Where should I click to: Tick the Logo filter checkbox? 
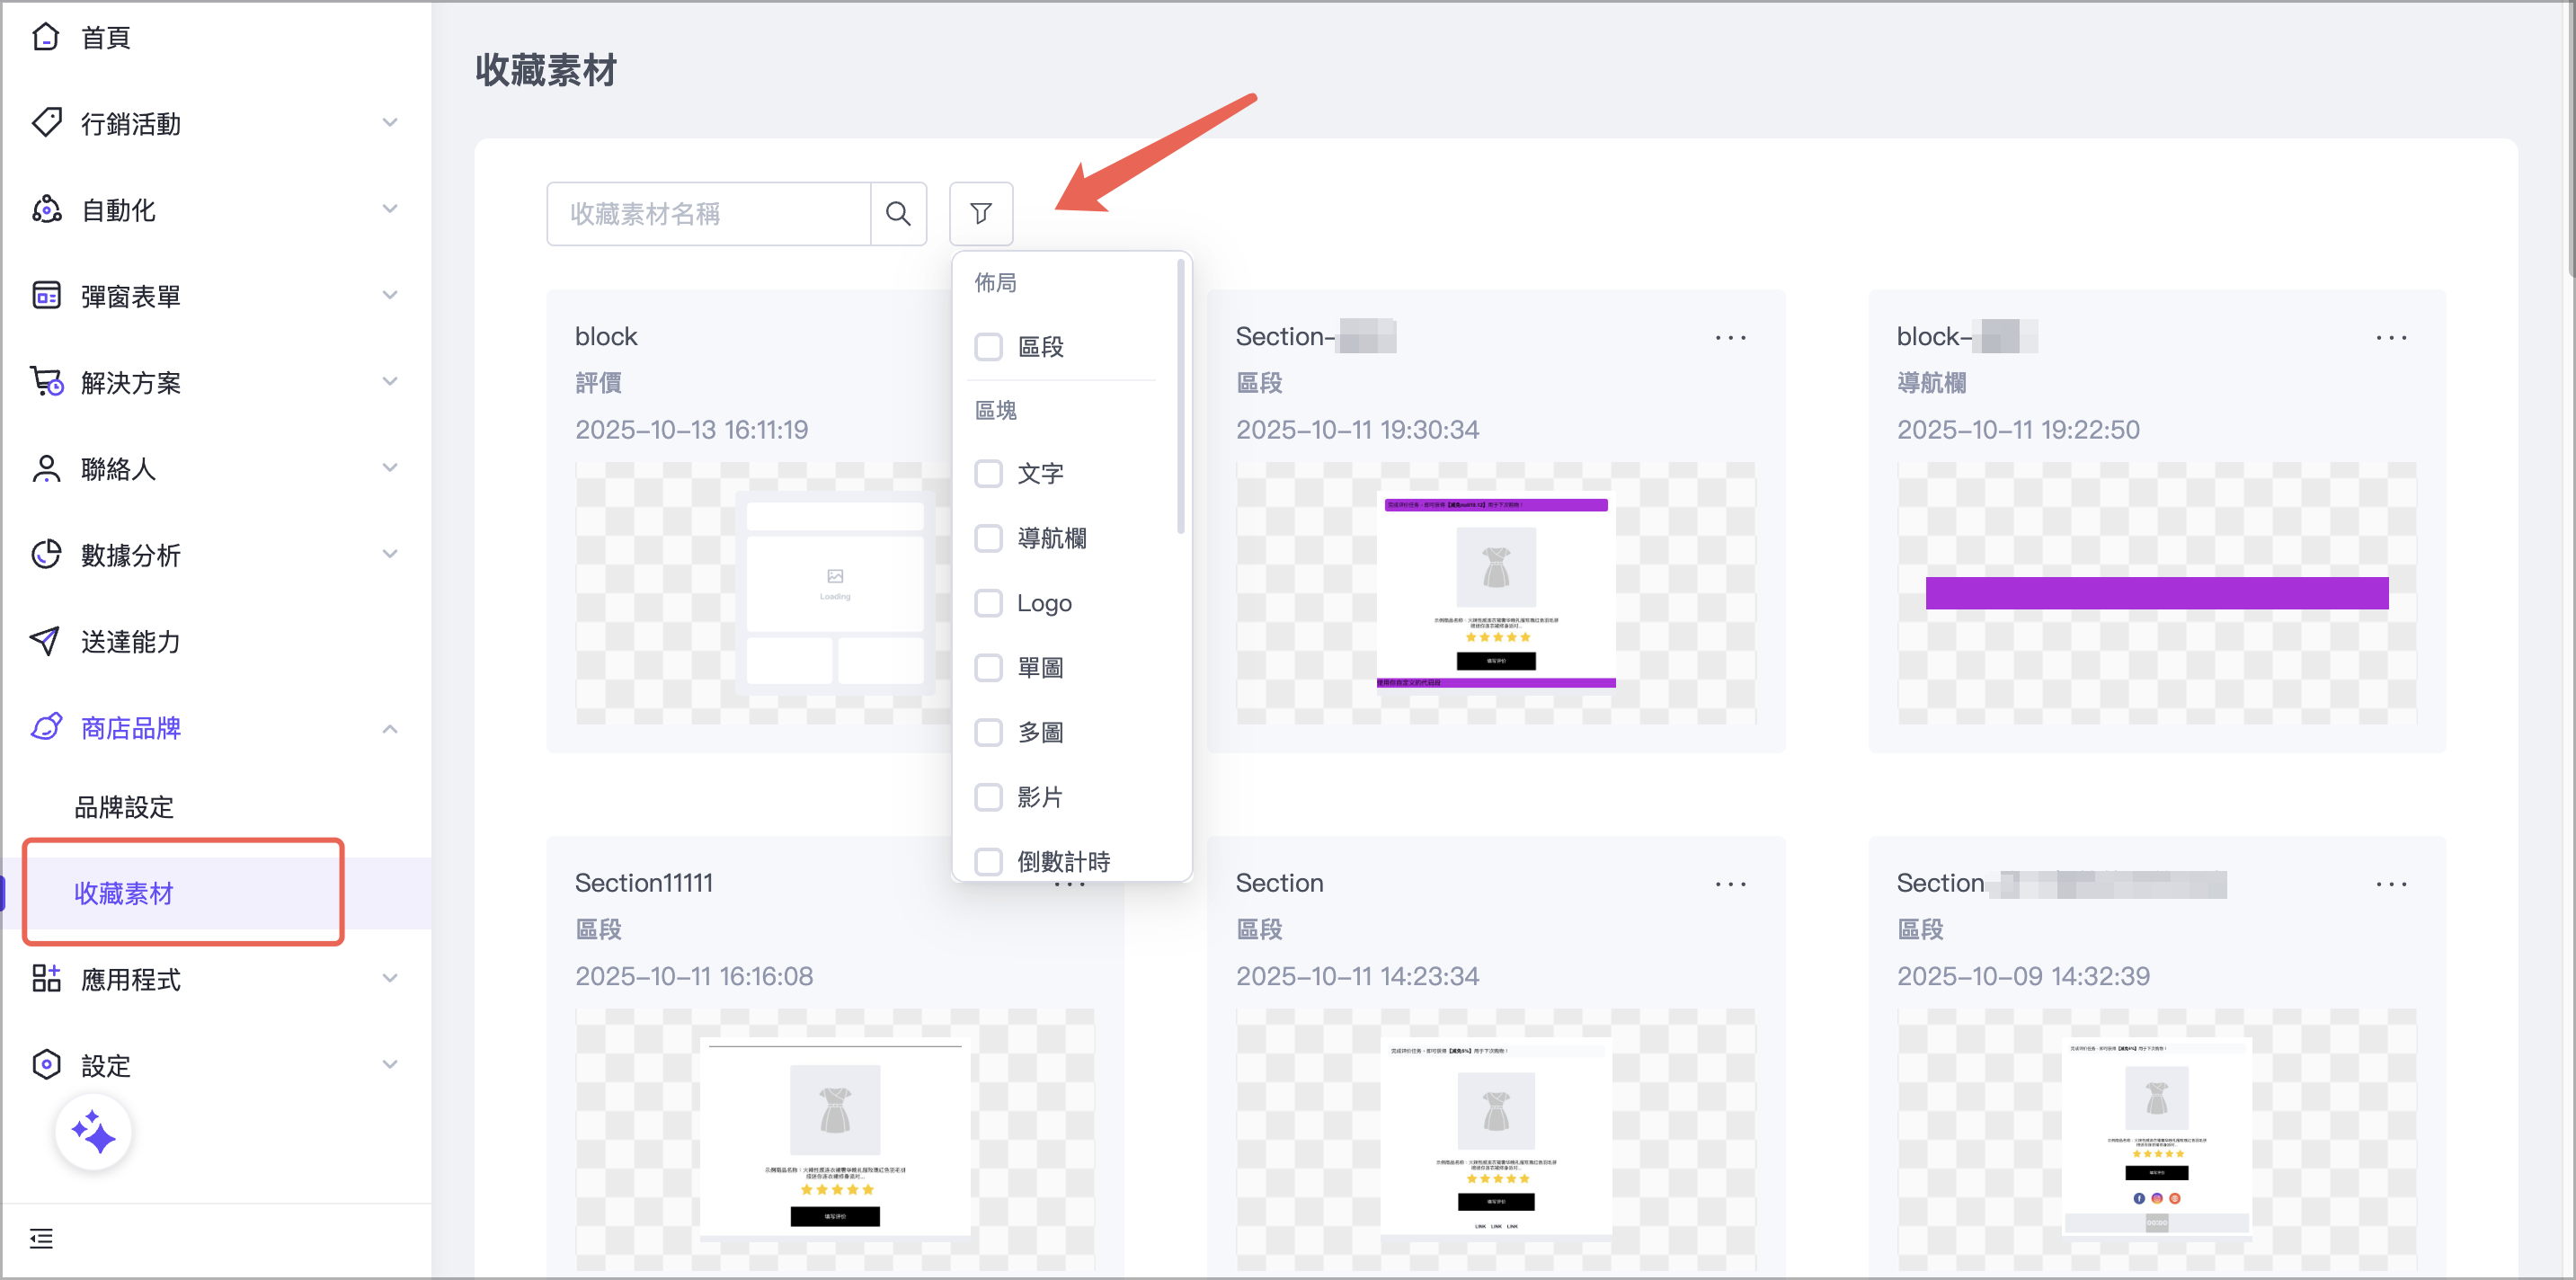pyautogui.click(x=988, y=603)
